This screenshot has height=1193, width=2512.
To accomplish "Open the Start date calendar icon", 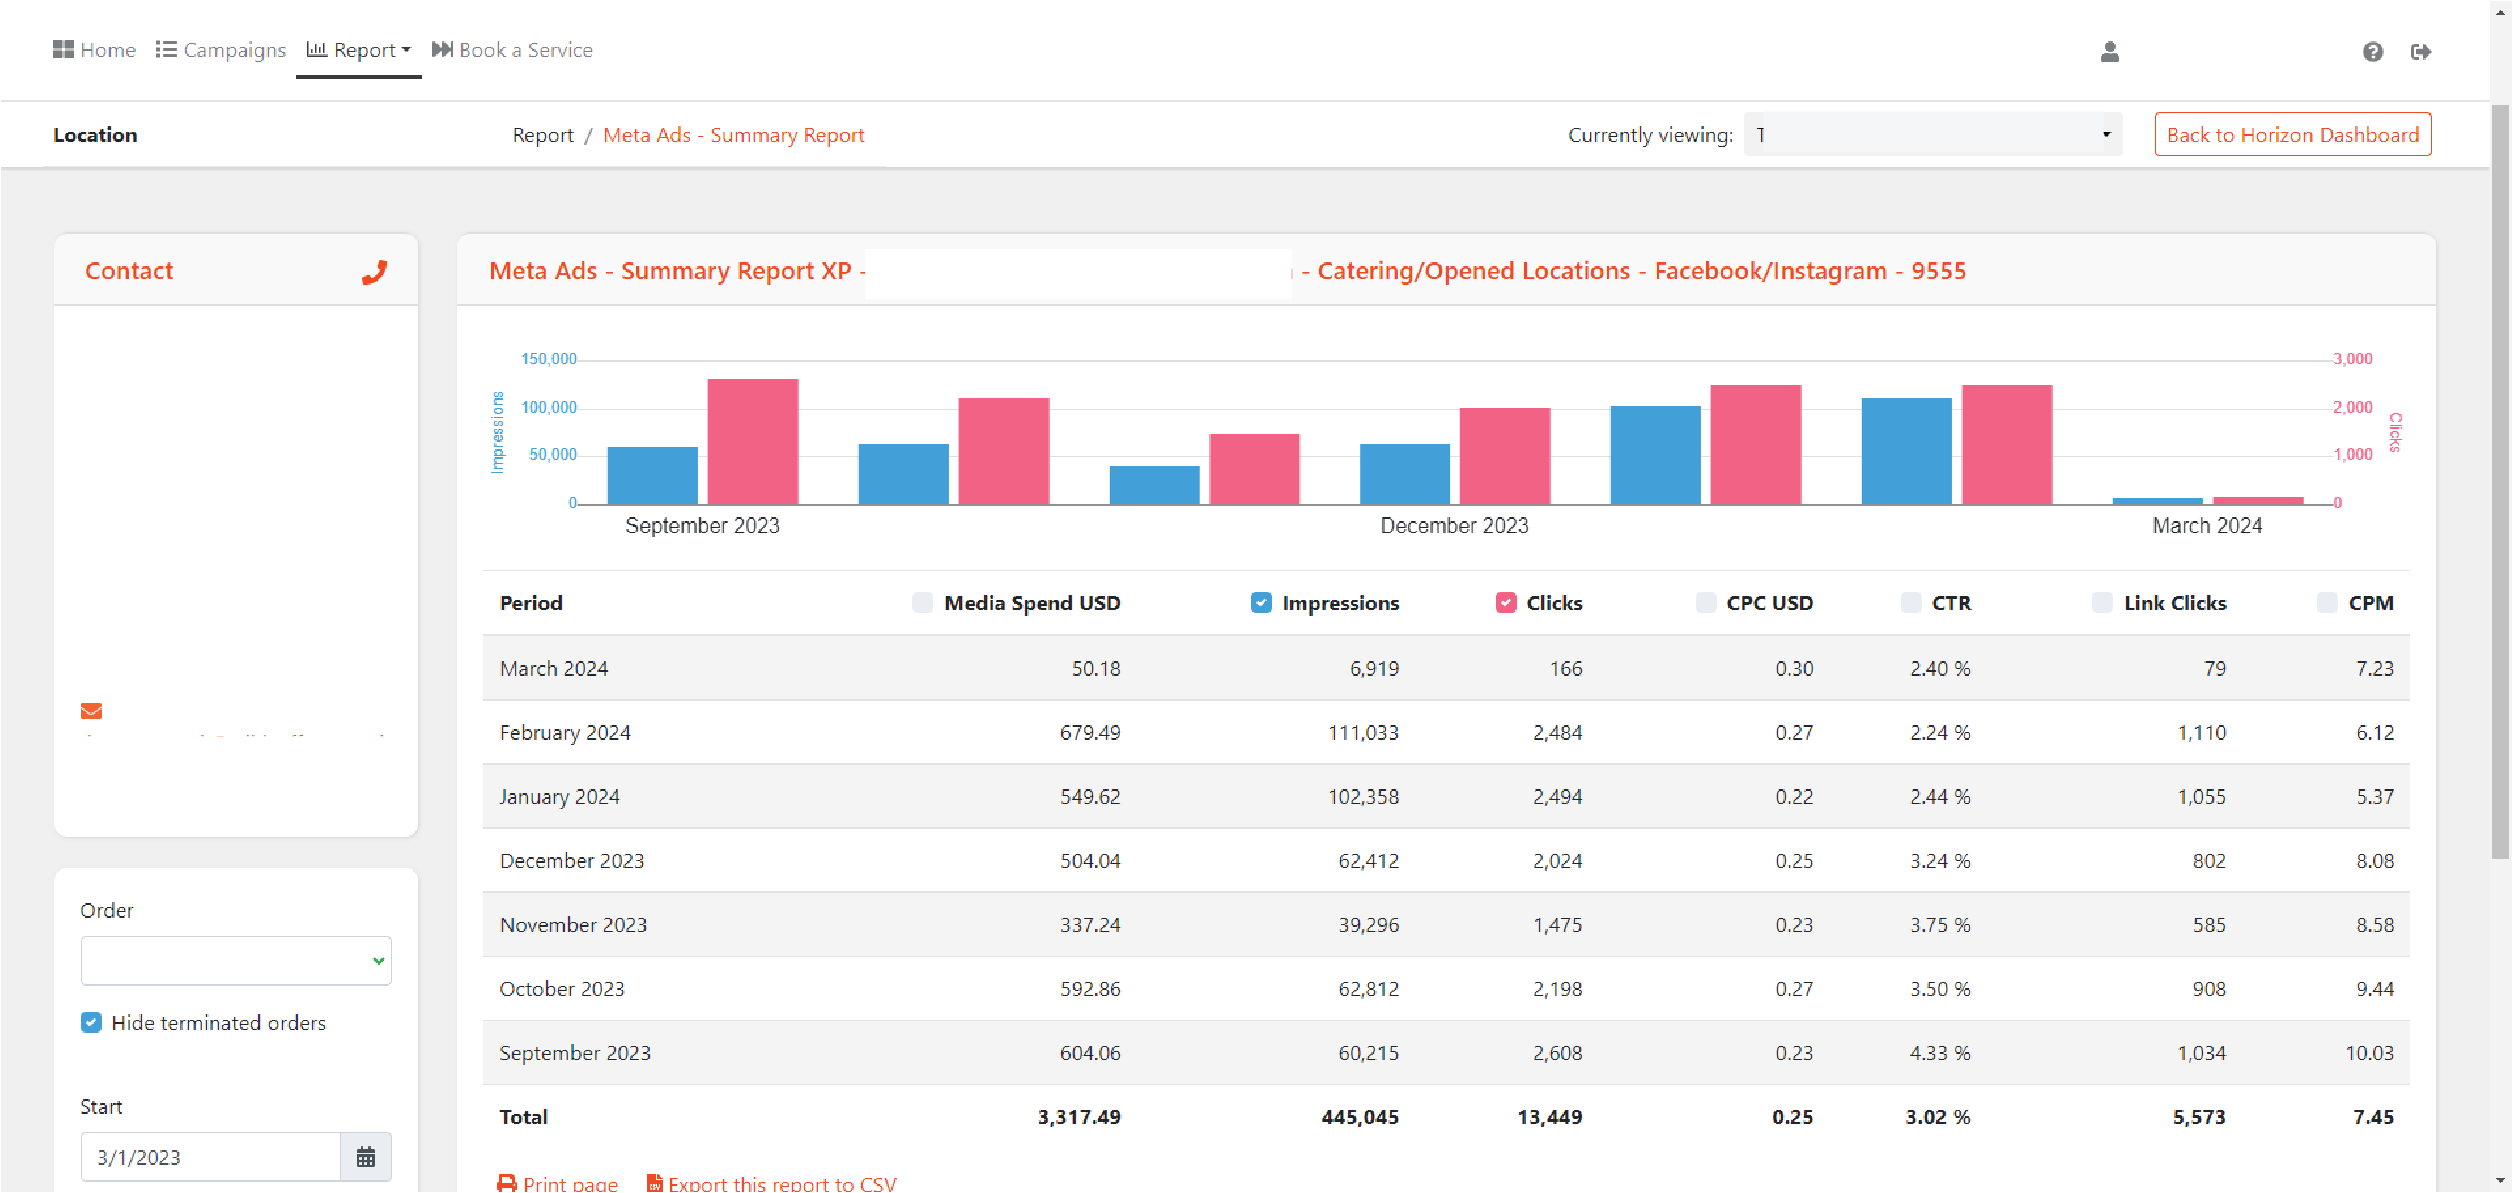I will 366,1157.
